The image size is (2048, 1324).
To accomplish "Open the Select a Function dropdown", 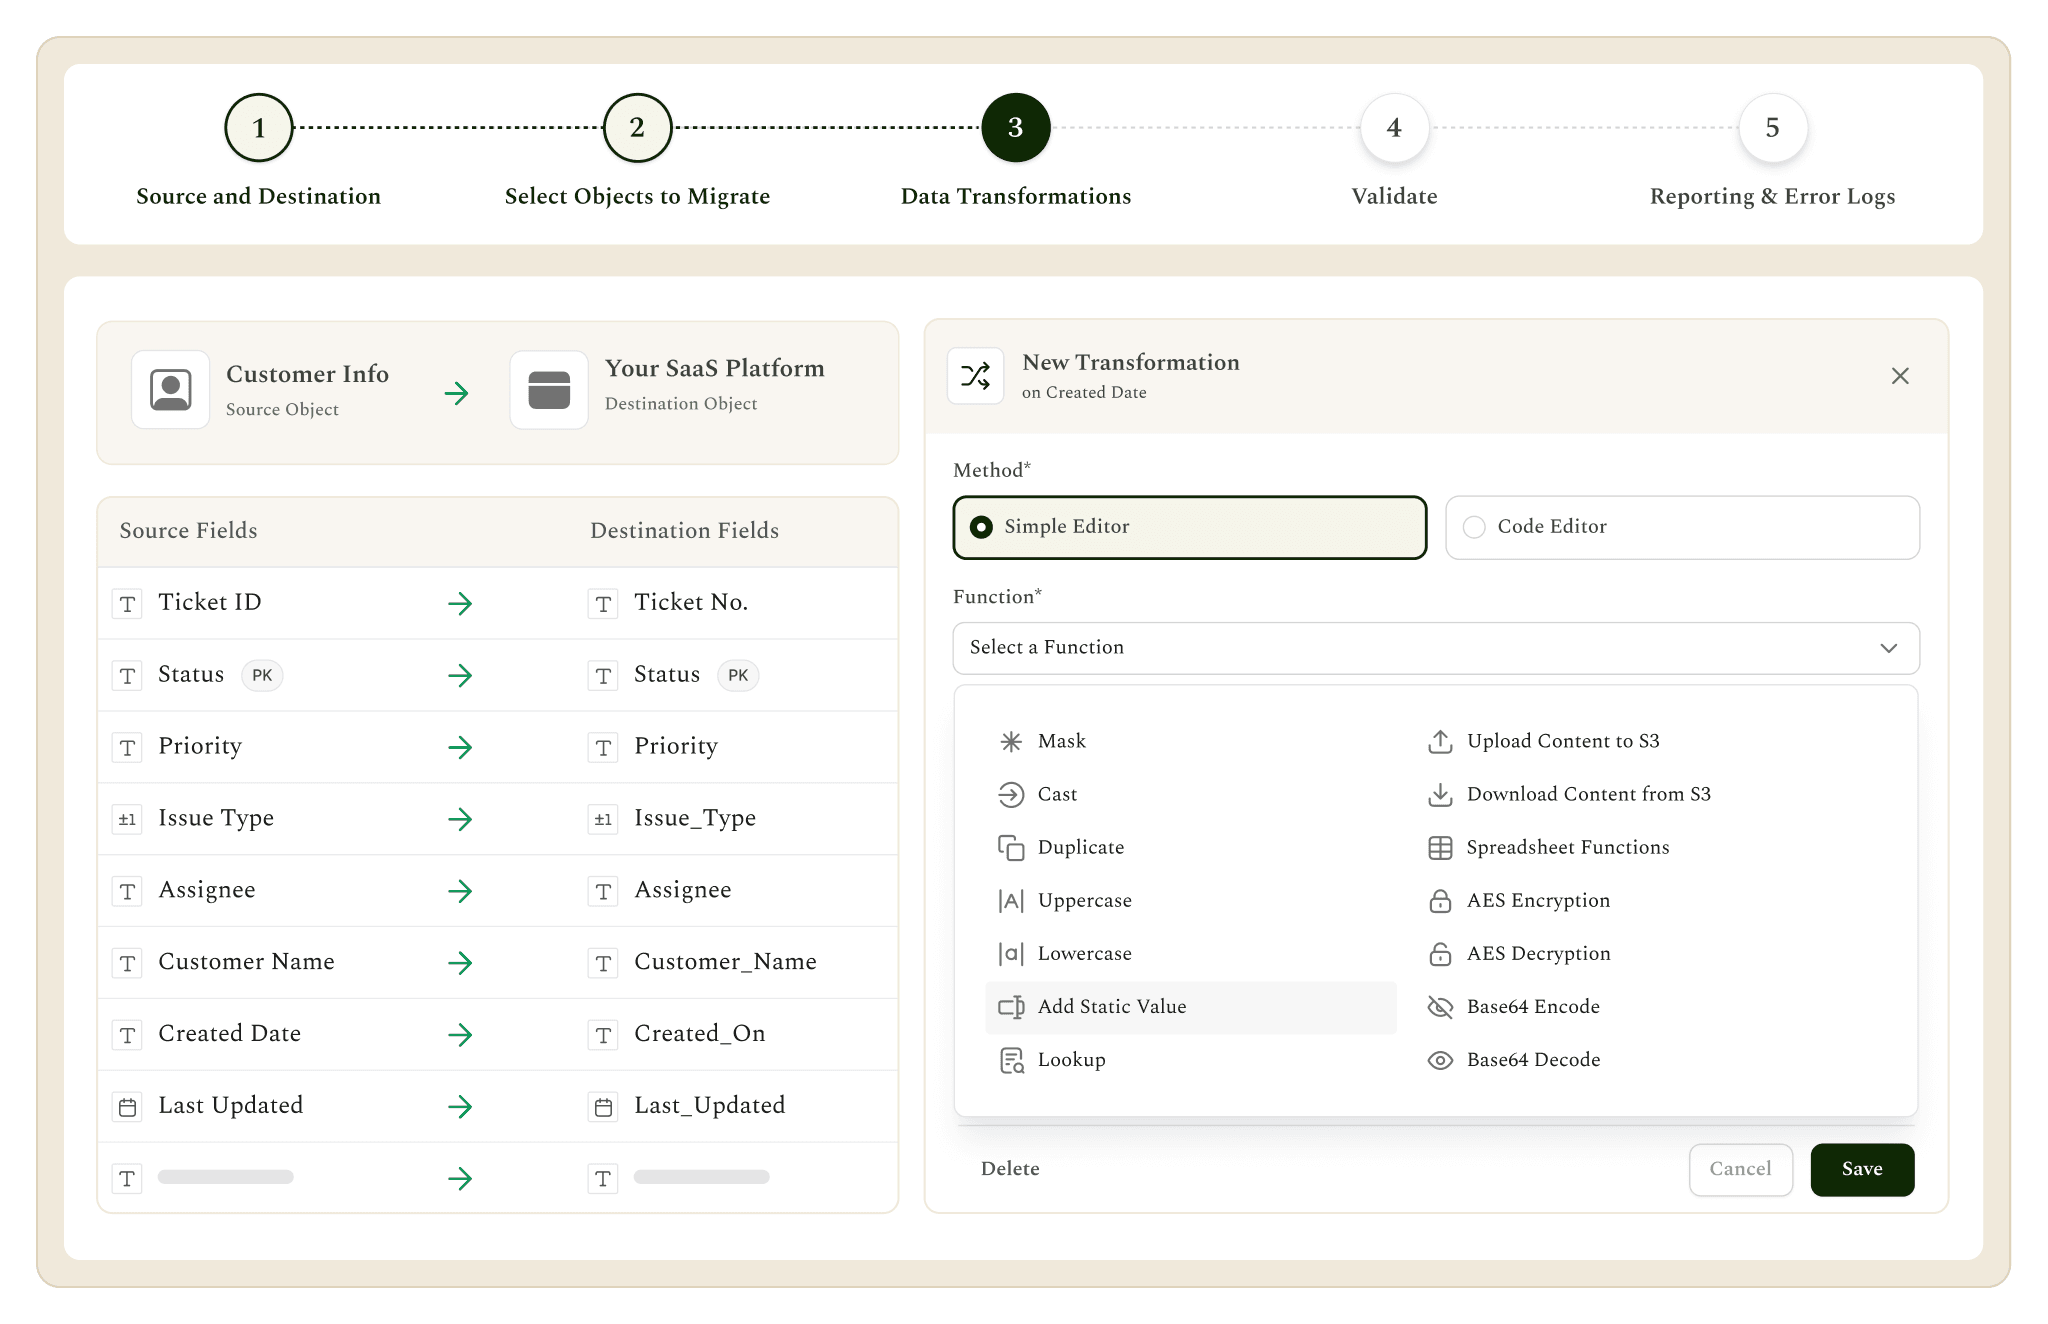I will [x=1436, y=648].
